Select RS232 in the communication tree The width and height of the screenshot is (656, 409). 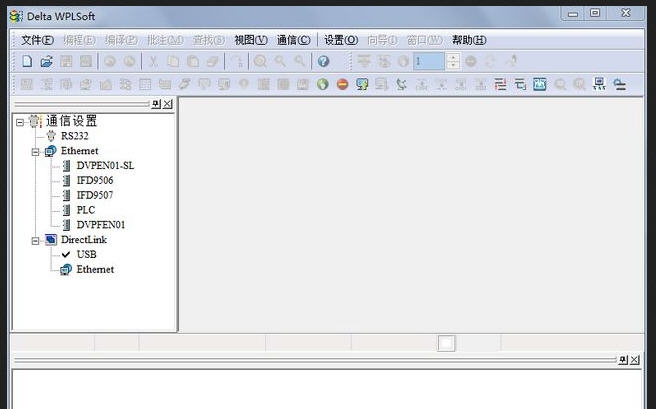pos(74,136)
